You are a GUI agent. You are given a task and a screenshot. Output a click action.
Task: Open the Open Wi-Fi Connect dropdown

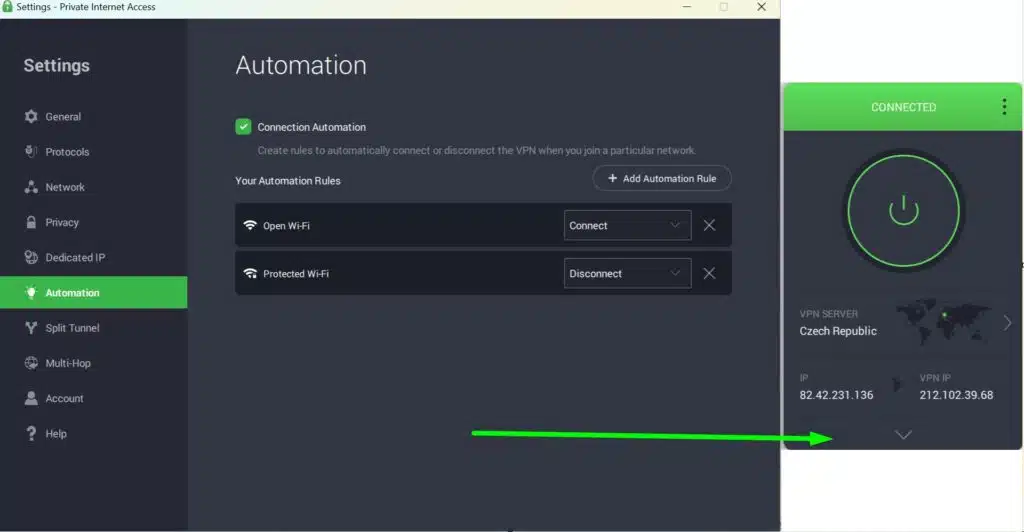[627, 225]
